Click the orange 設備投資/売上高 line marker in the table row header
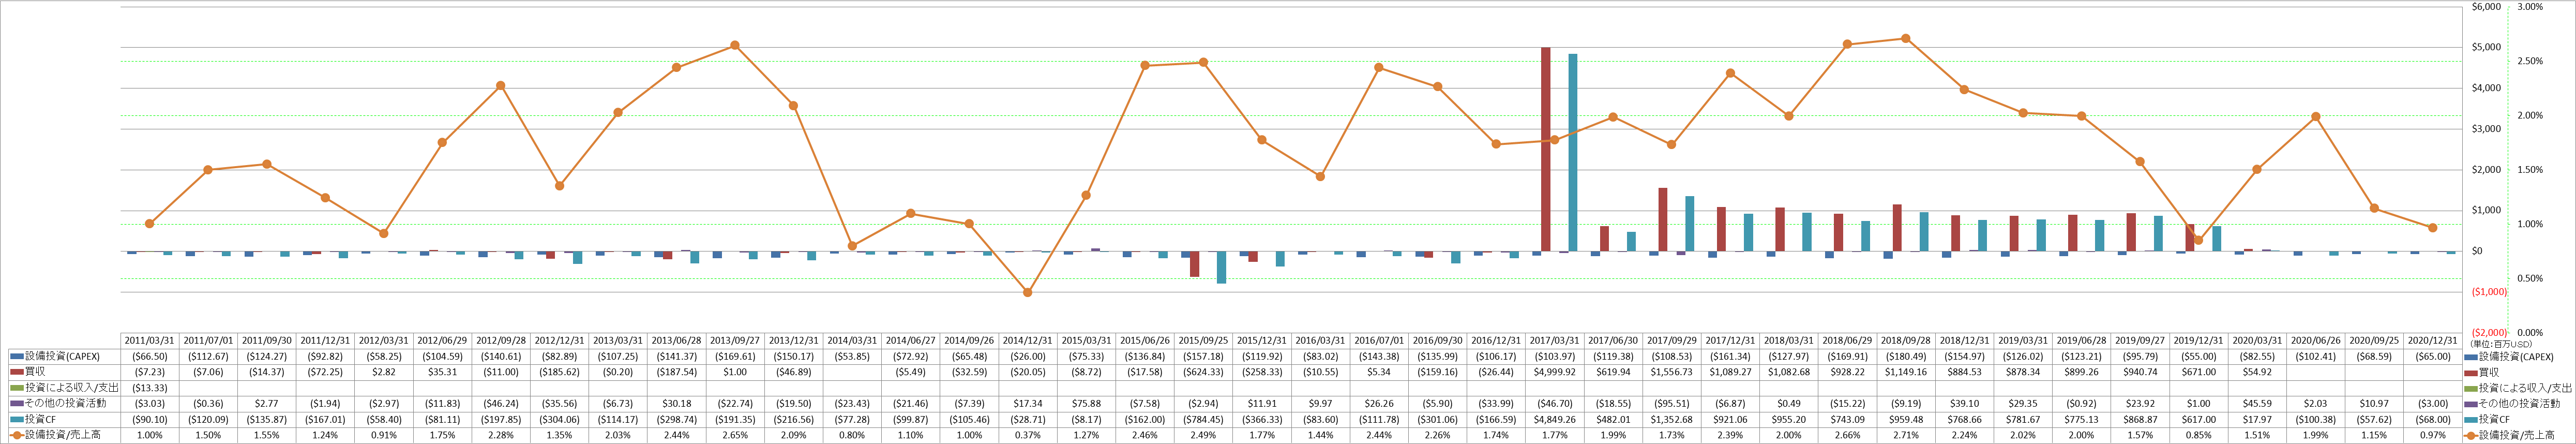 (16, 436)
